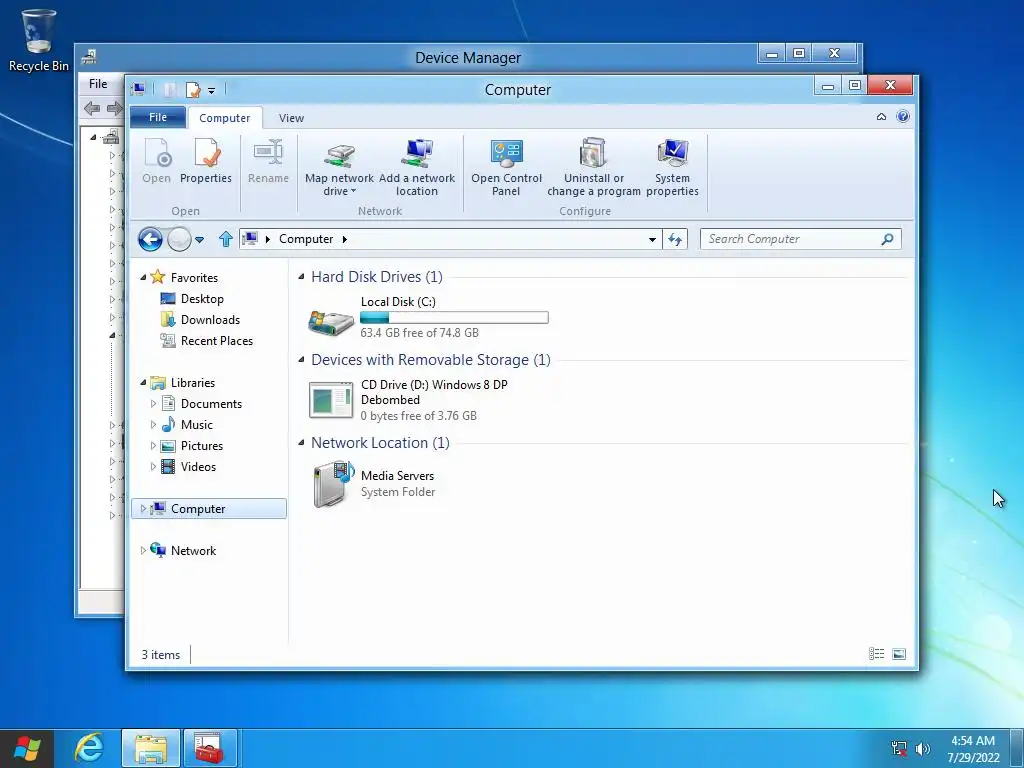Image resolution: width=1024 pixels, height=768 pixels.
Task: Collapse the ribbon with the caret button
Action: (881, 117)
